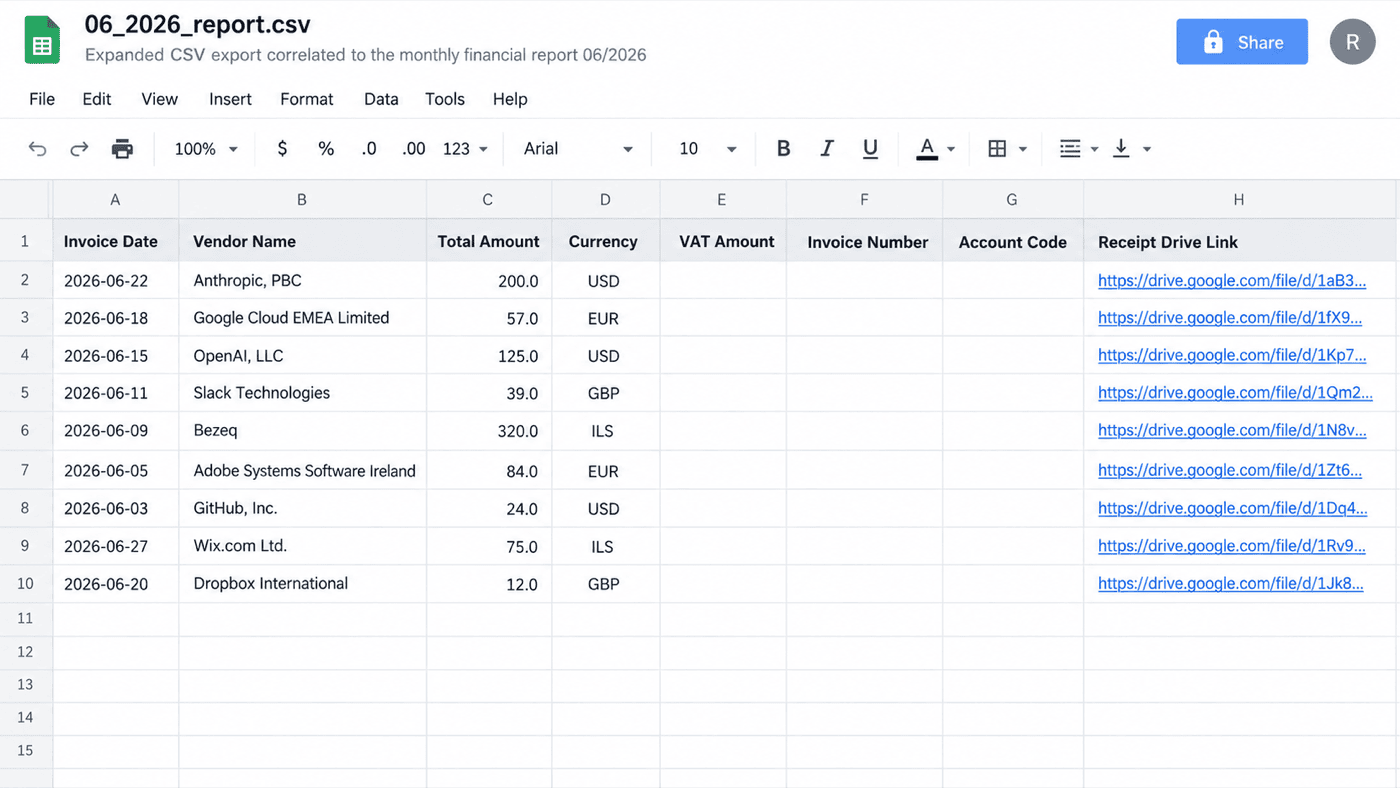Click the green Sheets logo icon

pyautogui.click(x=42, y=41)
